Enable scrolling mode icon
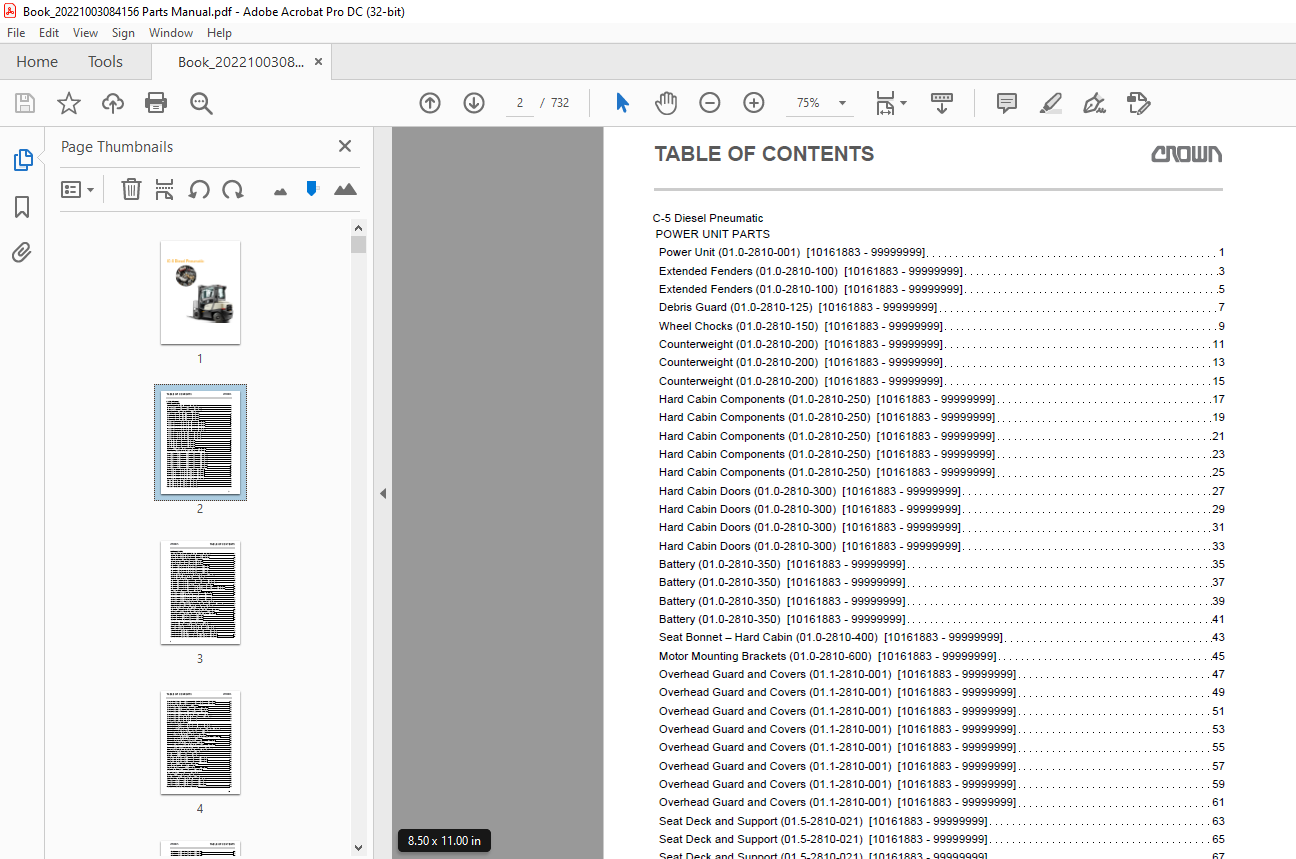This screenshot has height=859, width=1296. (941, 103)
